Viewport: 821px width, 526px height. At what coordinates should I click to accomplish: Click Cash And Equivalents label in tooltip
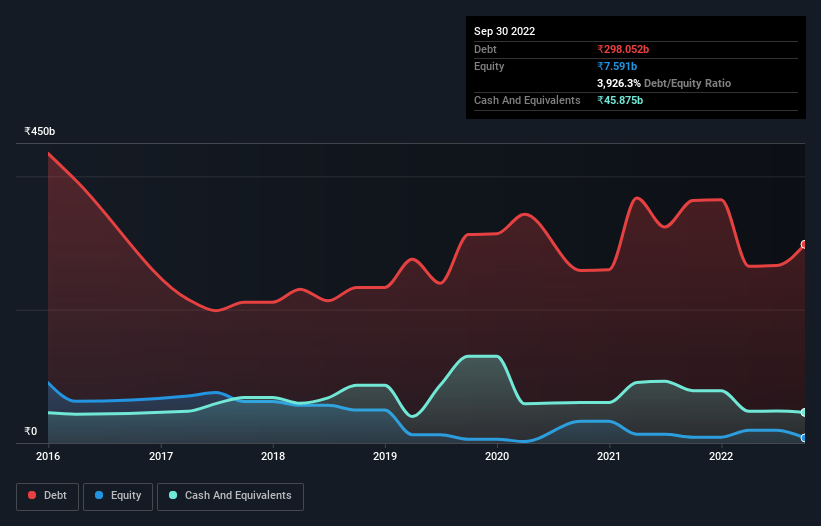(527, 100)
